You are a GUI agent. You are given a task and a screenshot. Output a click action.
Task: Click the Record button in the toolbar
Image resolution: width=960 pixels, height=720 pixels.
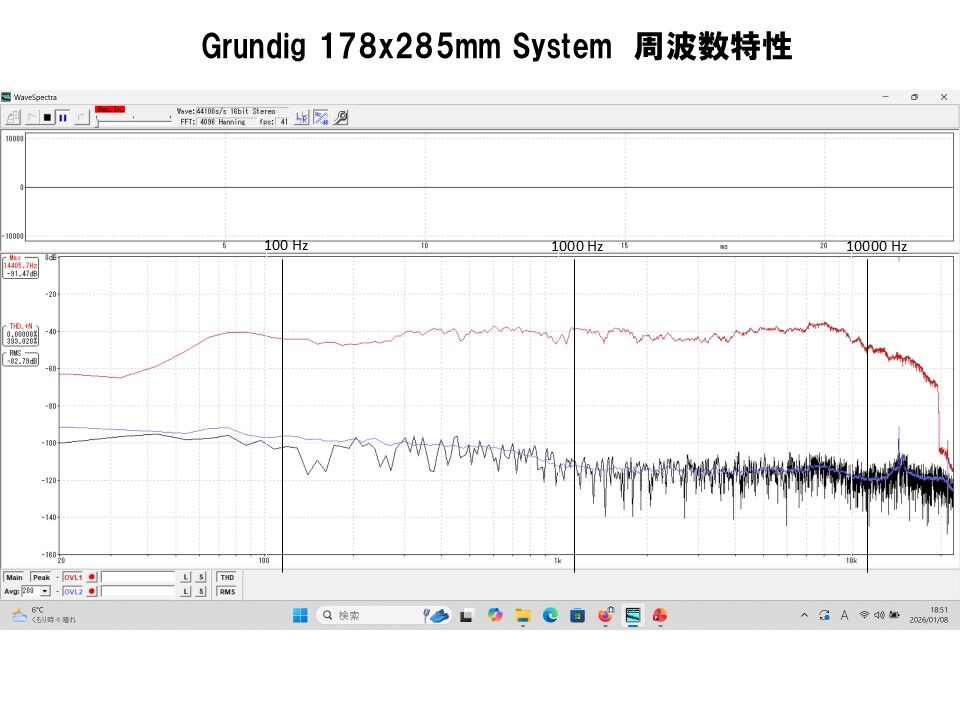[82, 117]
